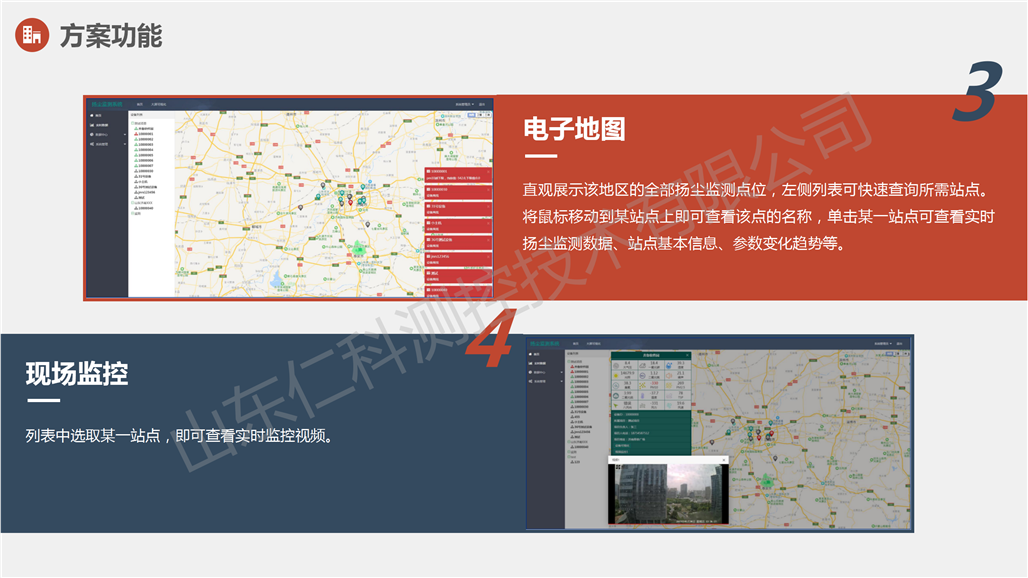The width and height of the screenshot is (1028, 578).
Task: Open admin user dropdown in top screenshot header
Action: pos(465,104)
